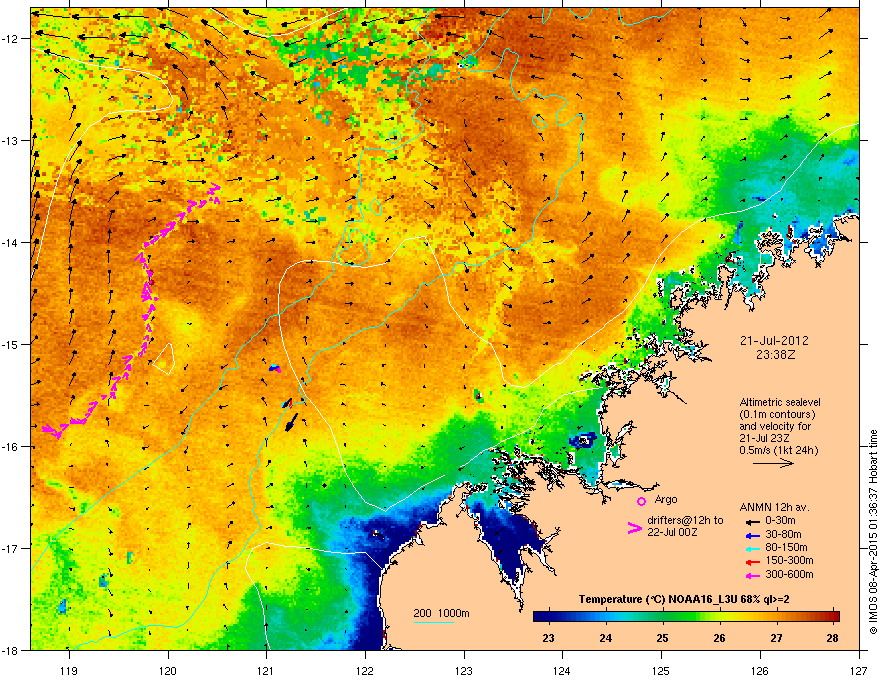
Task: Click the black 0-30m arrow legend symbol
Action: point(751,520)
